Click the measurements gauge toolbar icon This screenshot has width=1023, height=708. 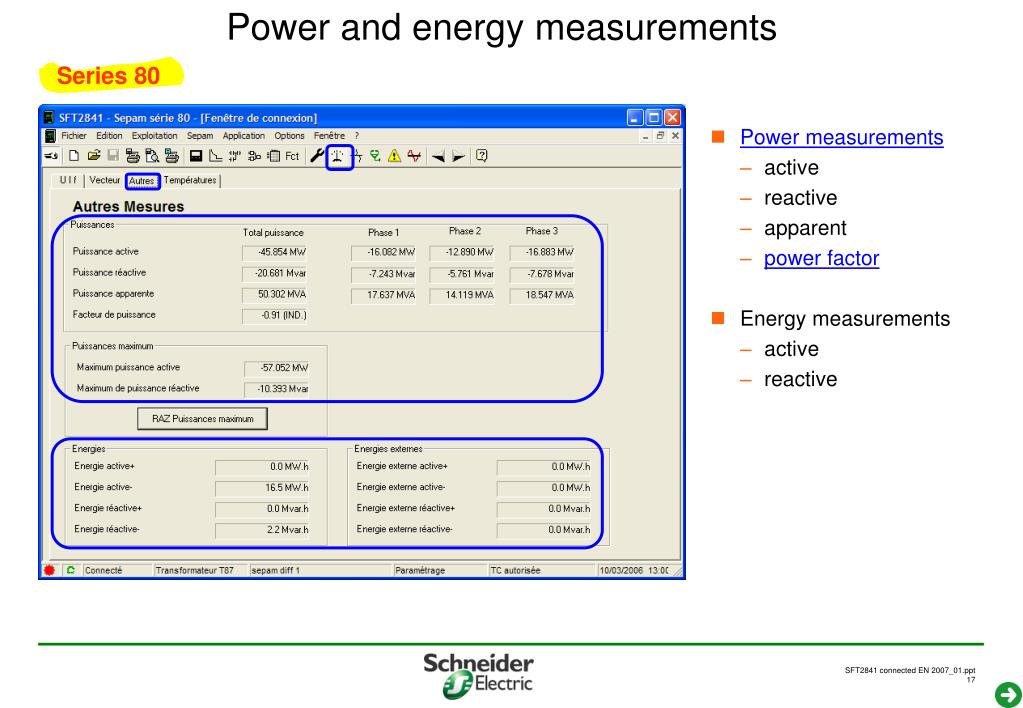point(339,157)
